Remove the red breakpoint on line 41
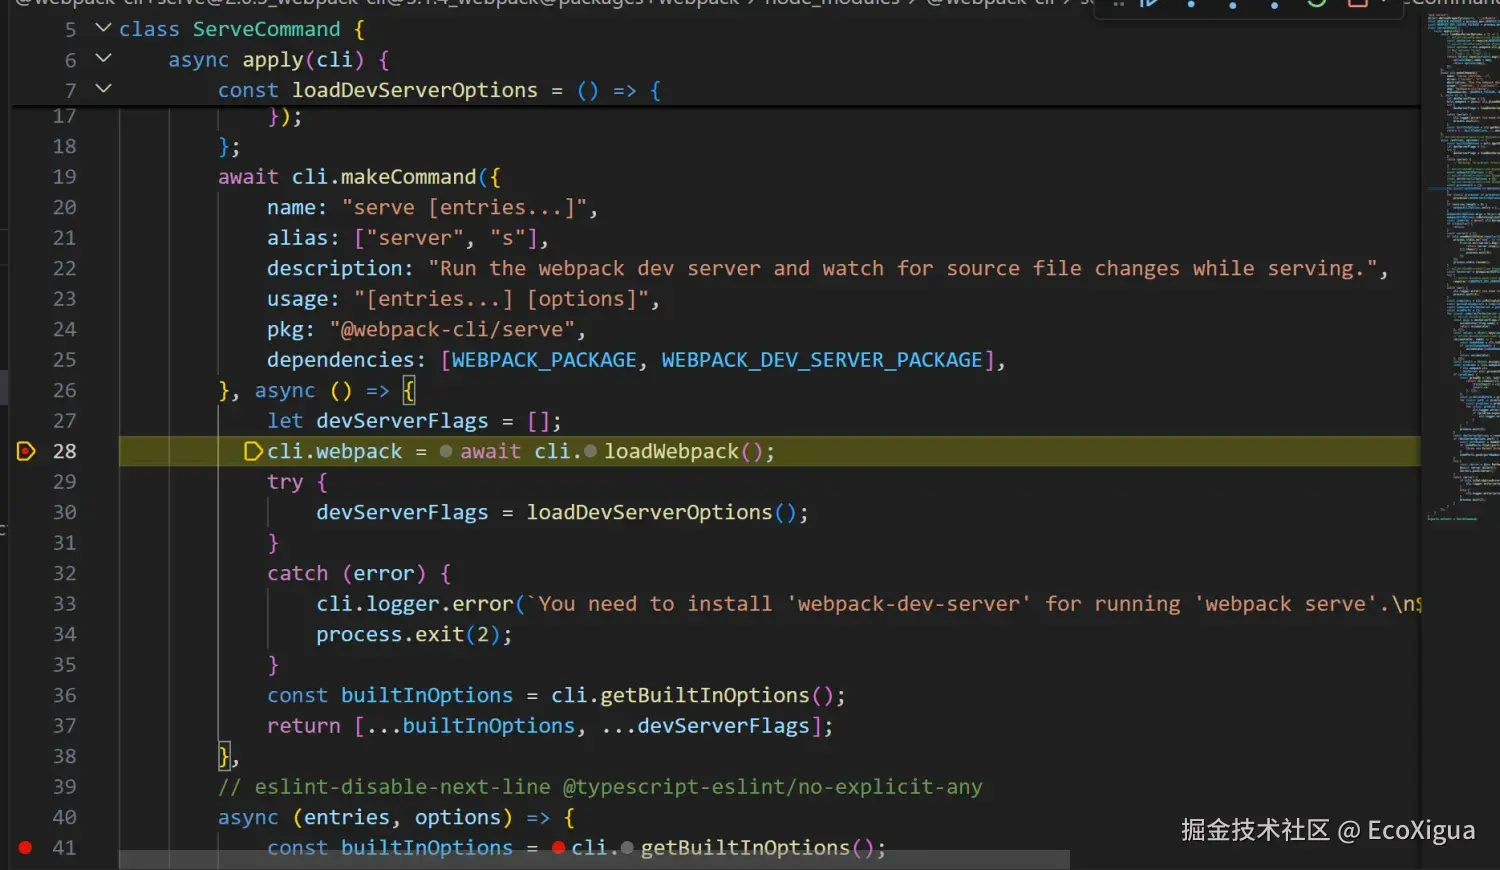This screenshot has width=1500, height=870. pos(26,847)
